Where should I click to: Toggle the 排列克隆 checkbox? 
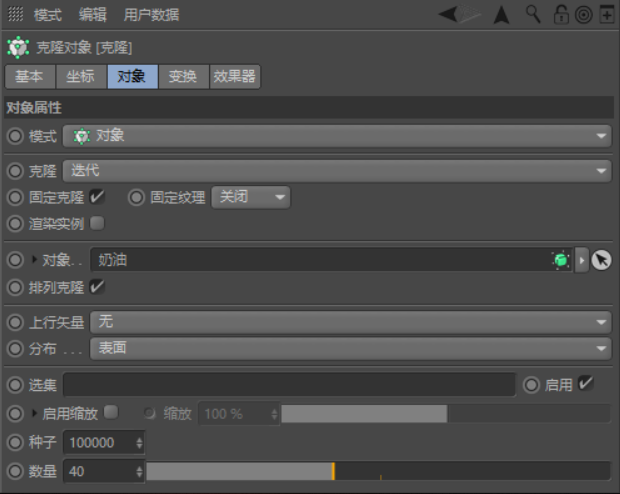point(97,287)
